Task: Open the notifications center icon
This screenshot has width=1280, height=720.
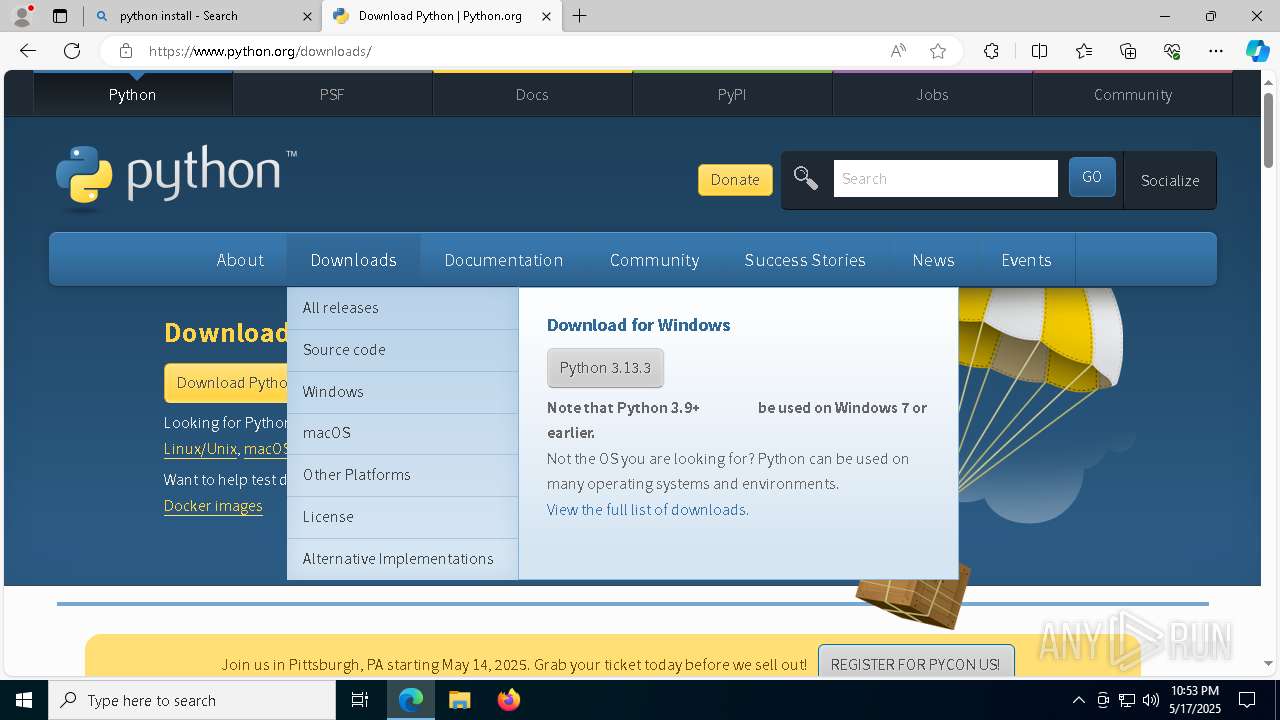Action: click(x=1247, y=700)
